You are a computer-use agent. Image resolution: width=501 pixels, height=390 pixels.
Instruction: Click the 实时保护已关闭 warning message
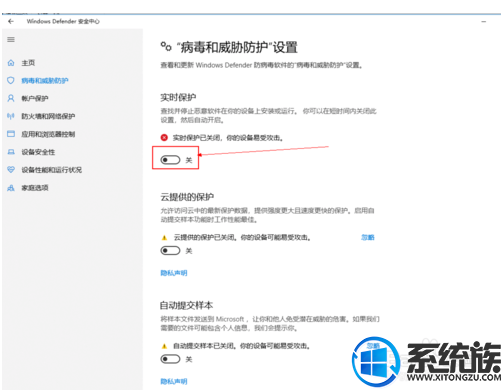click(228, 138)
